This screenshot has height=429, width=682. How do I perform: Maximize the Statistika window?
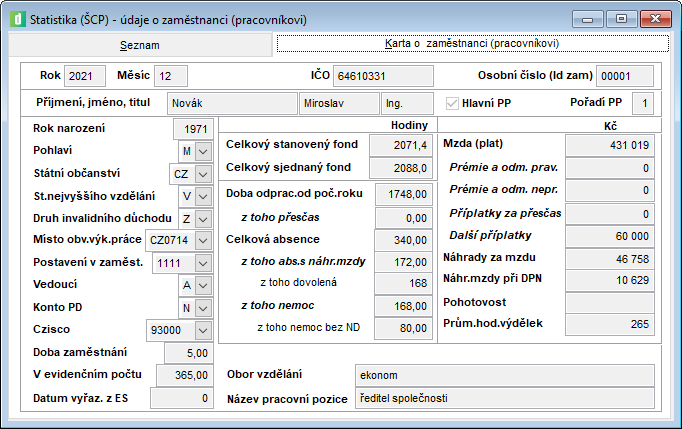pos(622,19)
